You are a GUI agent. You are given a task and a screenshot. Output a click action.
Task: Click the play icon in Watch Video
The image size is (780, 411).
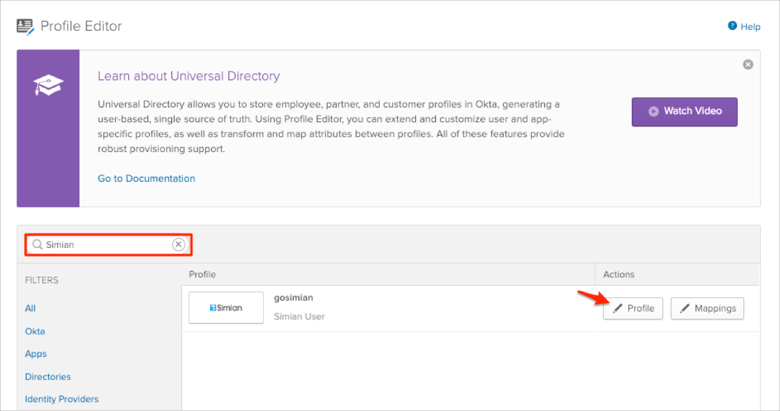pyautogui.click(x=654, y=112)
